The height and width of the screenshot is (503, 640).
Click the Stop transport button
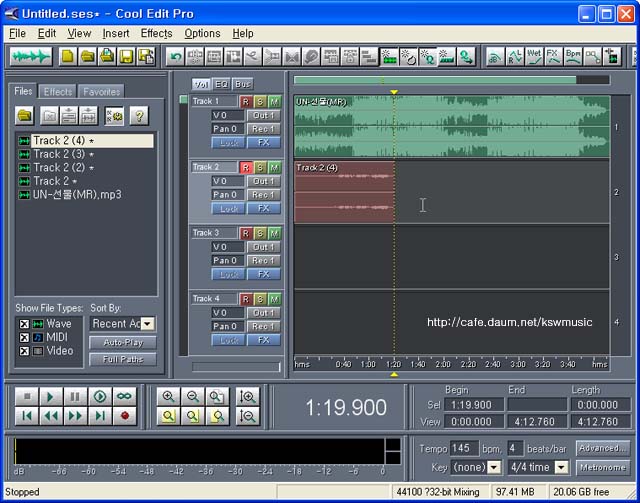pyautogui.click(x=27, y=396)
